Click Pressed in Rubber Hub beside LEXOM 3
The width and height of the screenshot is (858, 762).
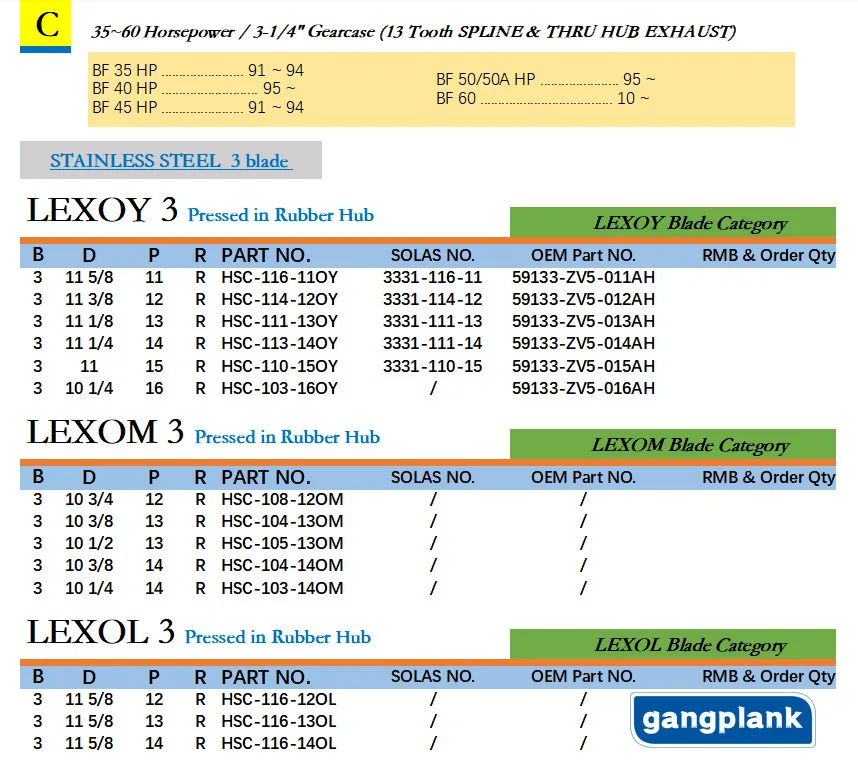pyautogui.click(x=287, y=437)
